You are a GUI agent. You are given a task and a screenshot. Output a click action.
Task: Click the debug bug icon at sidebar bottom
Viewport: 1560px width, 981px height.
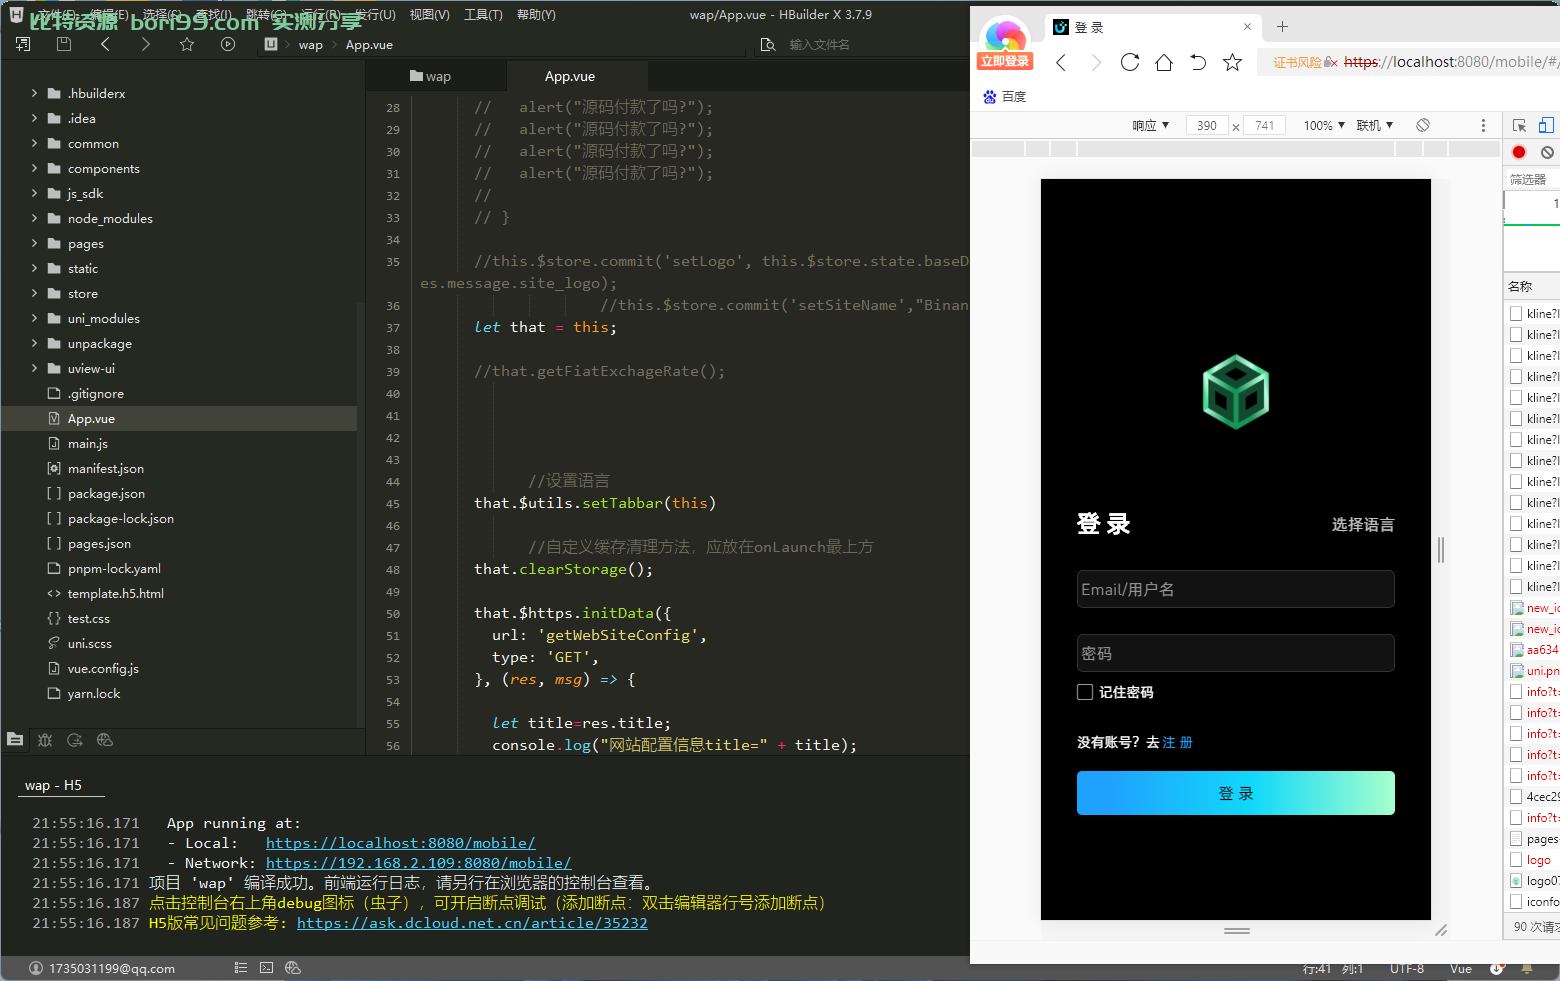pyautogui.click(x=45, y=740)
